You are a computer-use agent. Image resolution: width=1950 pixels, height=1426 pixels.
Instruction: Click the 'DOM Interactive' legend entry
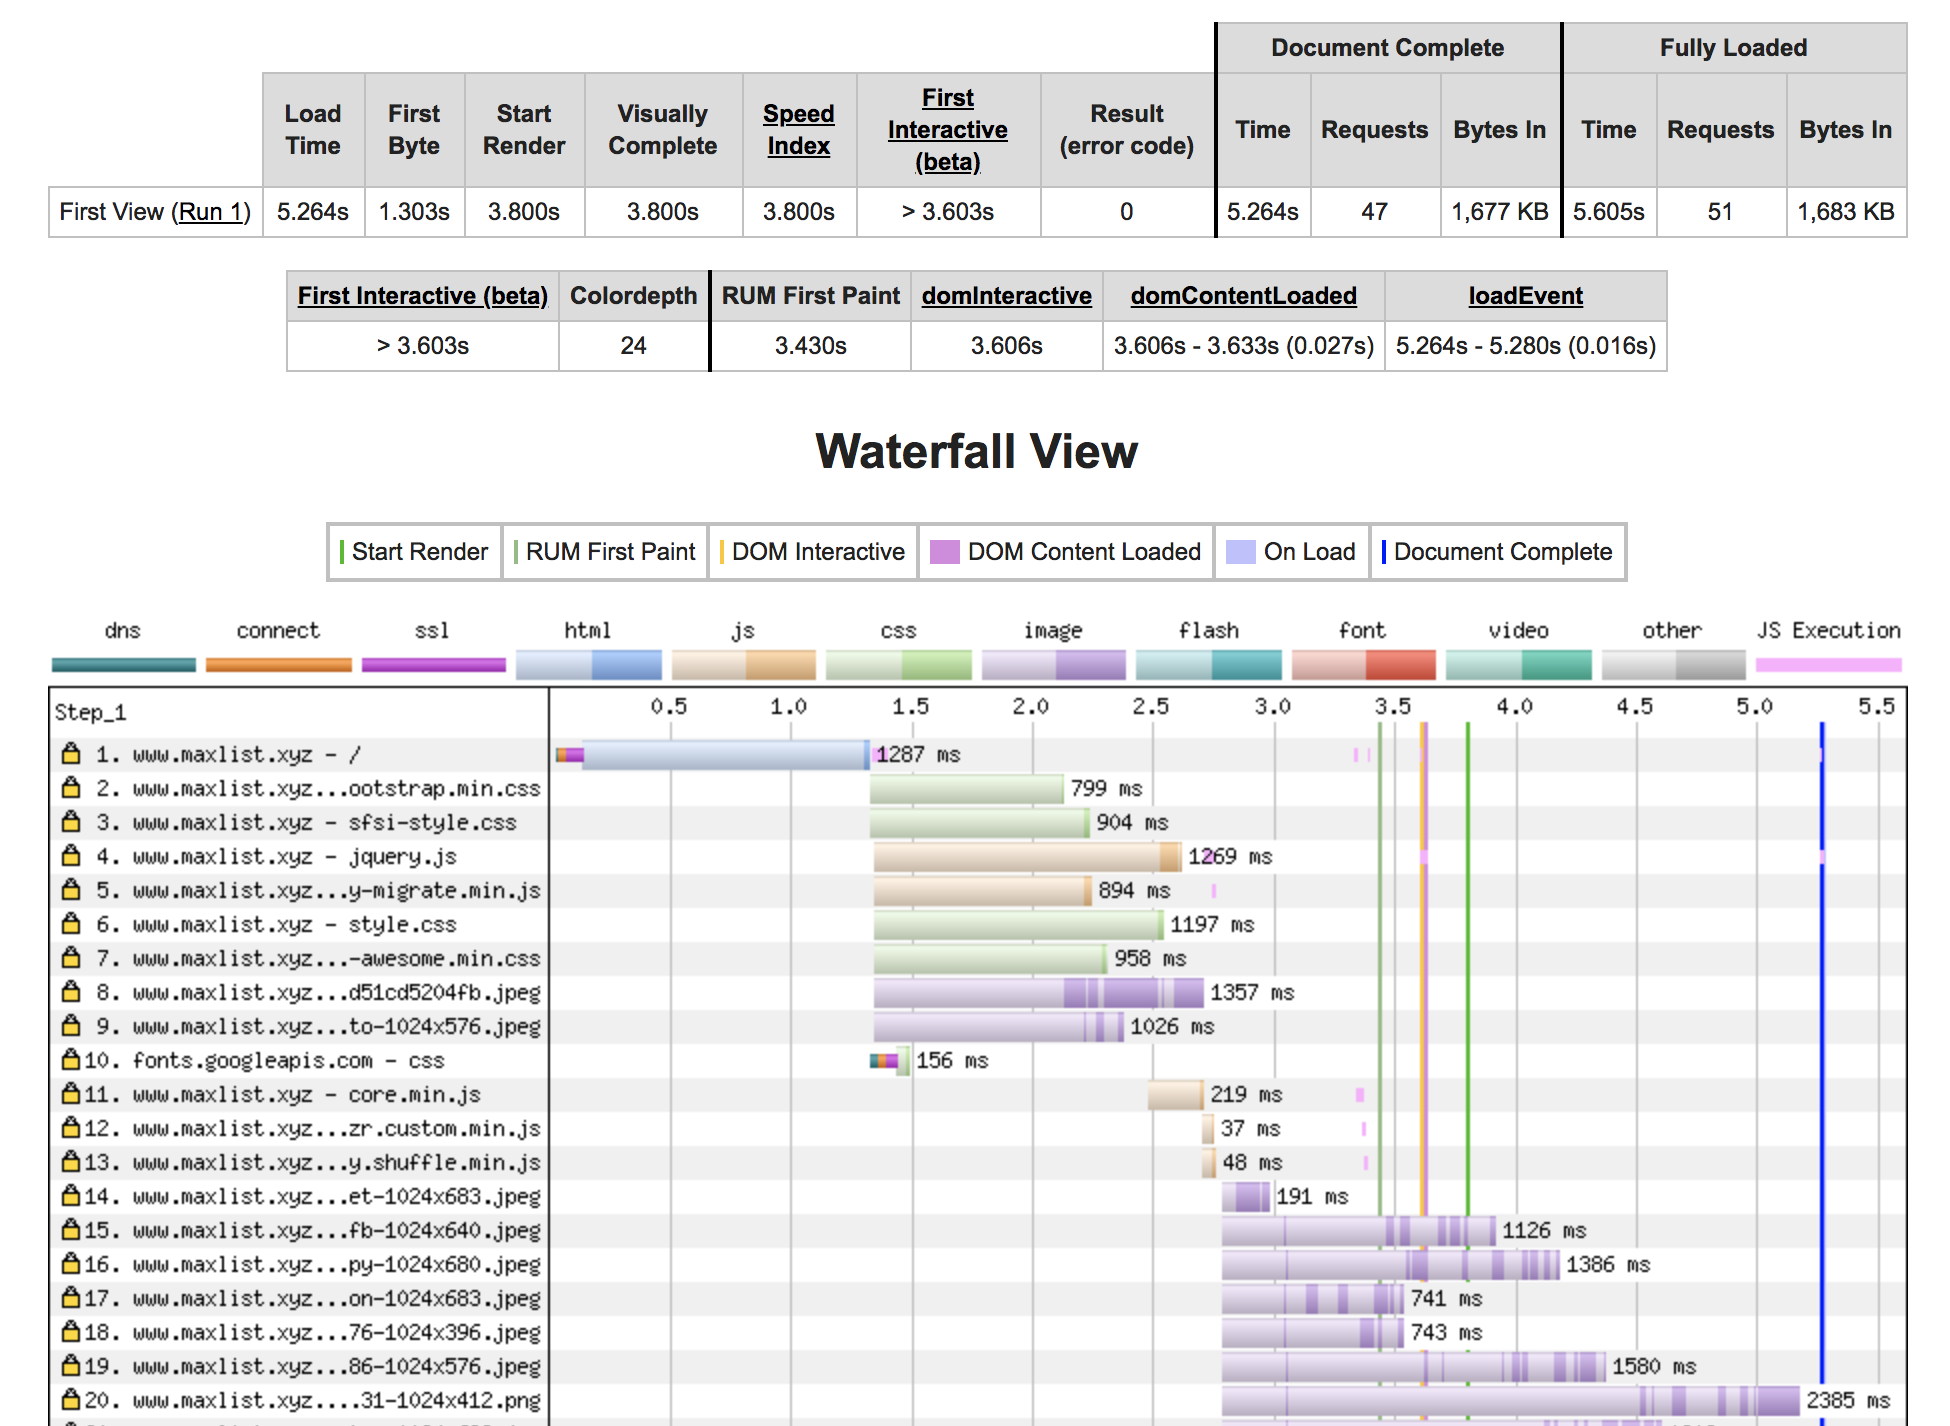pyautogui.click(x=812, y=552)
